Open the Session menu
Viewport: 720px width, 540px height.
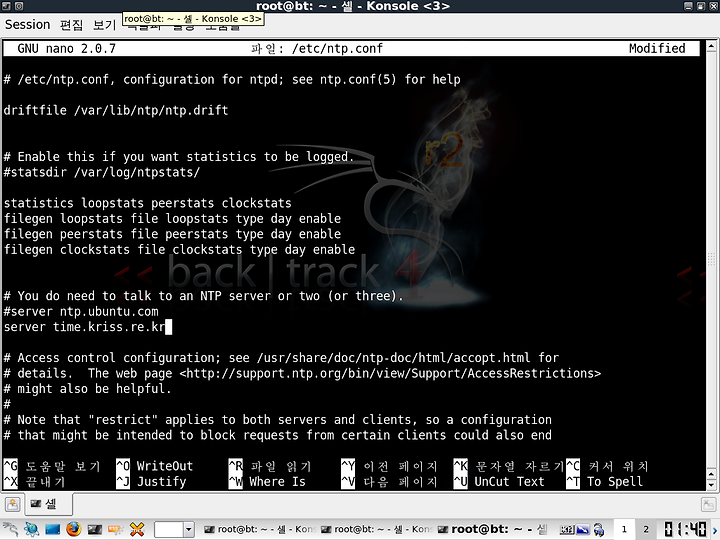[27, 24]
